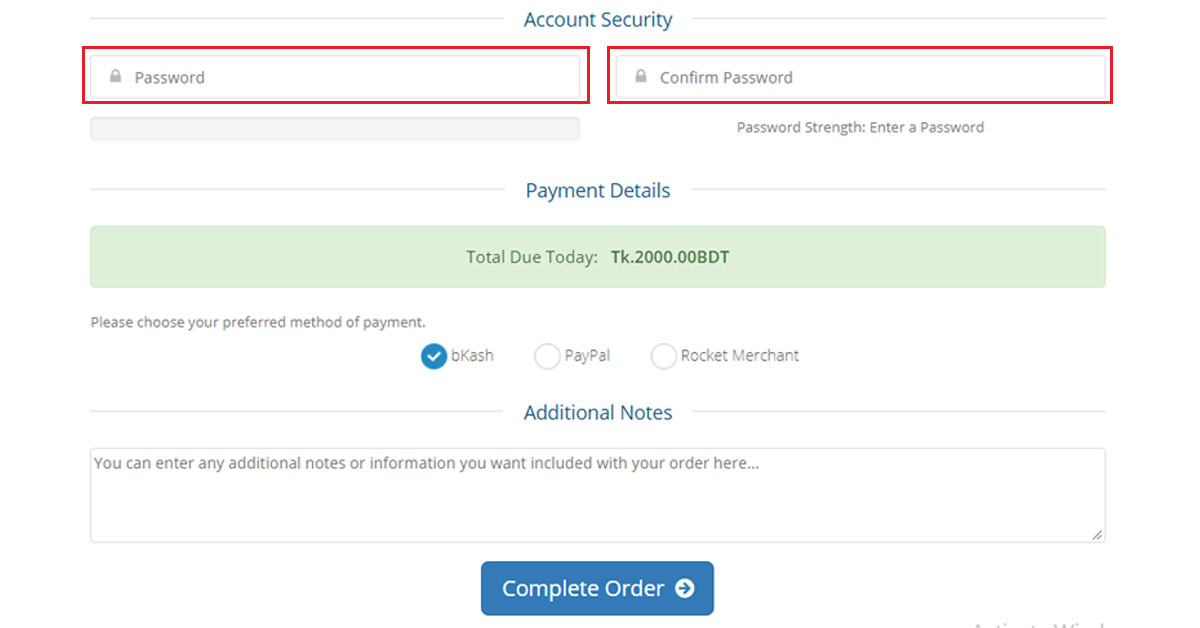The image size is (1200, 628).
Task: Click the textarea resize handle
Action: click(x=1097, y=536)
